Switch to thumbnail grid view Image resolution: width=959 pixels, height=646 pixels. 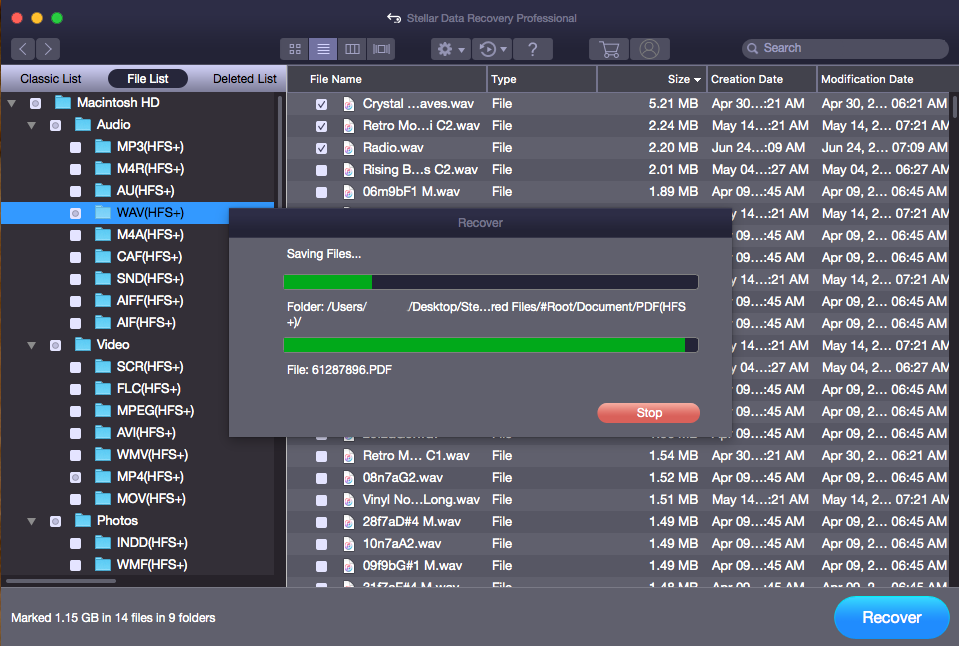pos(295,48)
